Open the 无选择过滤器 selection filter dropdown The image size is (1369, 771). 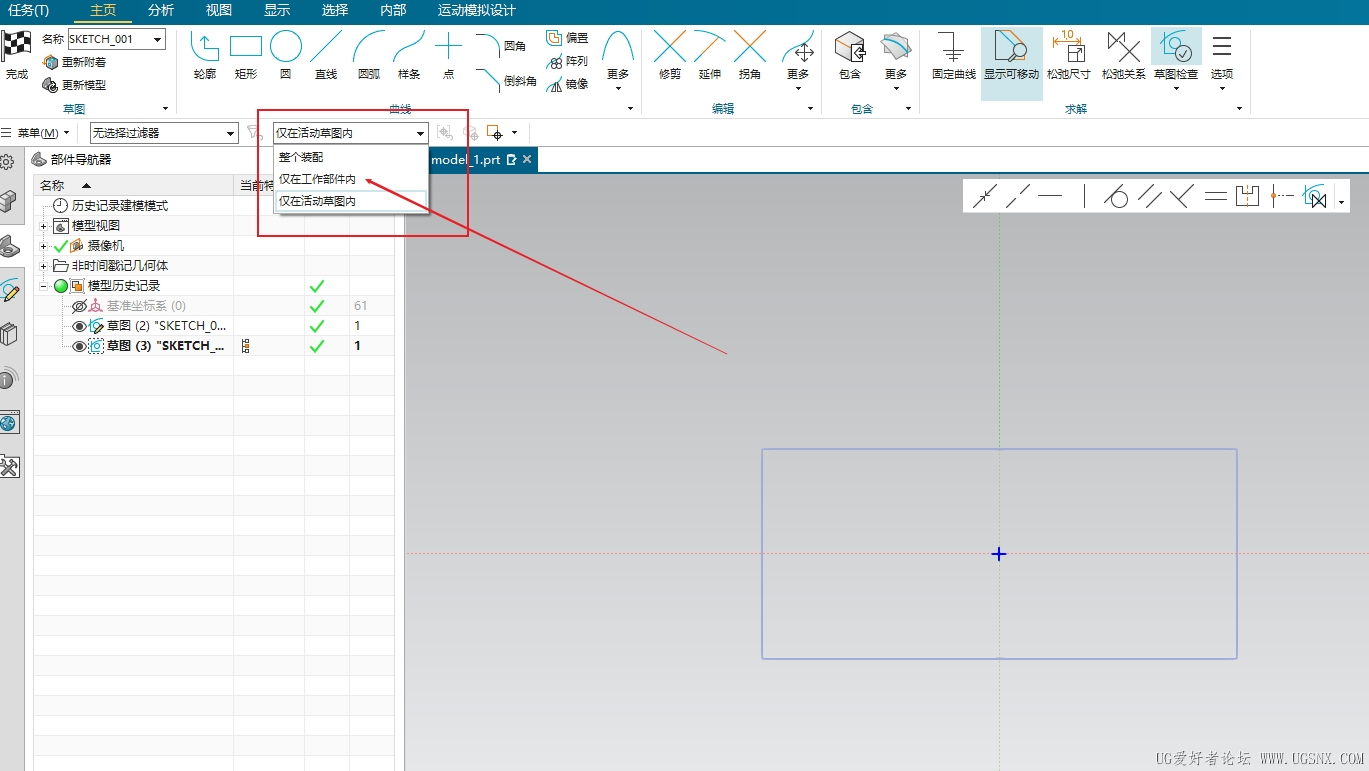164,133
